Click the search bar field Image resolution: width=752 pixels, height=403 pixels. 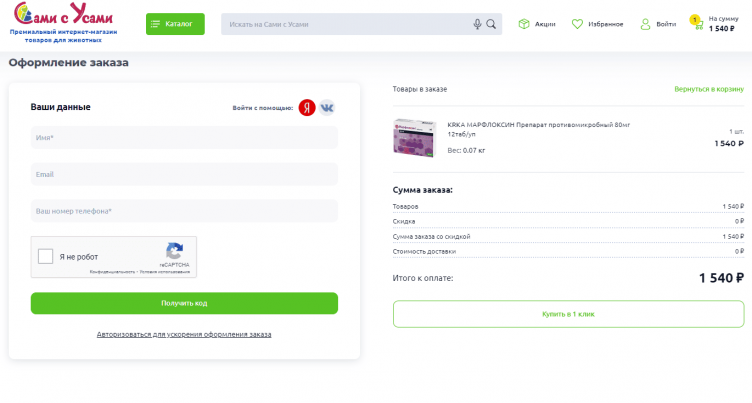pos(345,24)
